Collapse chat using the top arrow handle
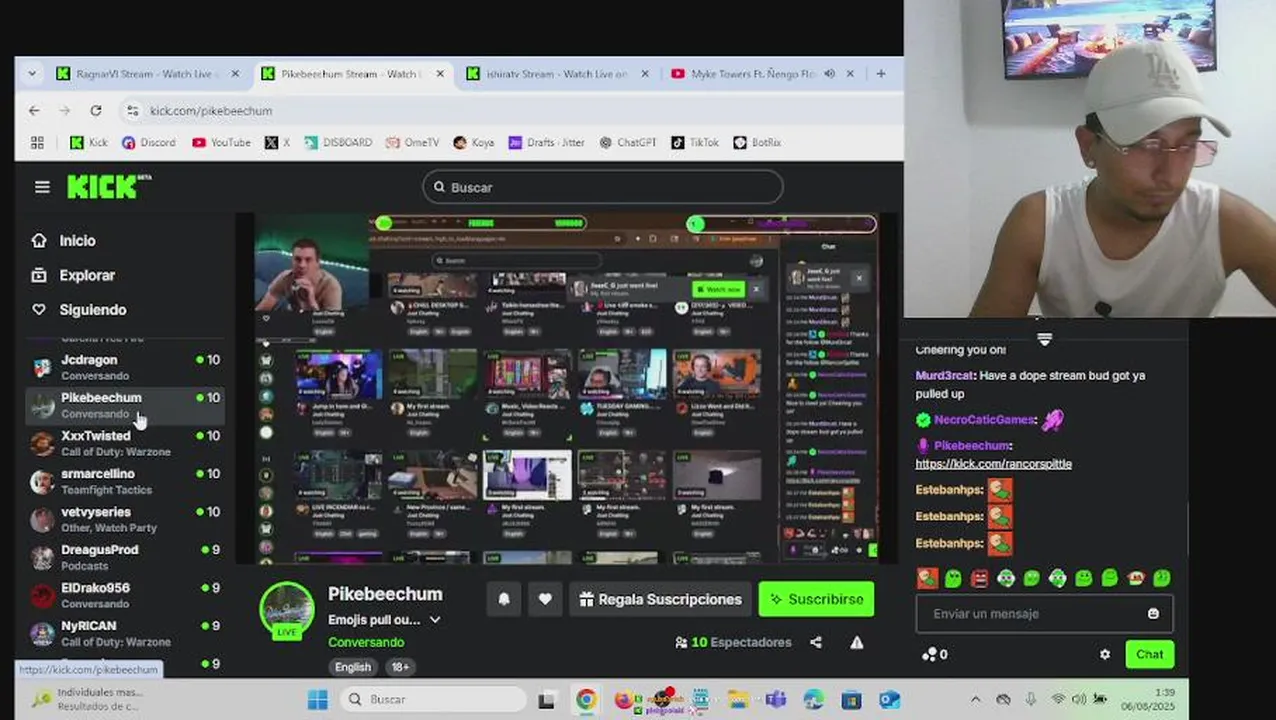The width and height of the screenshot is (1276, 720). (x=1044, y=340)
